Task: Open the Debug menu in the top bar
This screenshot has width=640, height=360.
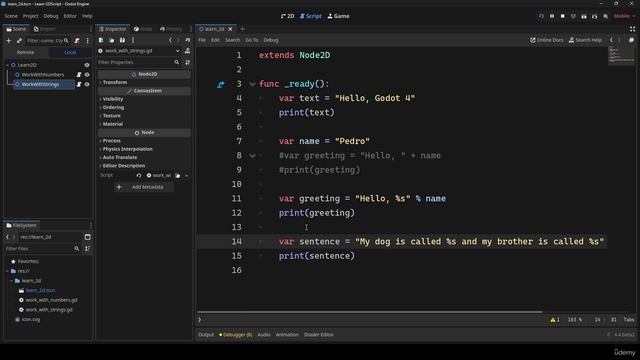Action: pyautogui.click(x=51, y=16)
